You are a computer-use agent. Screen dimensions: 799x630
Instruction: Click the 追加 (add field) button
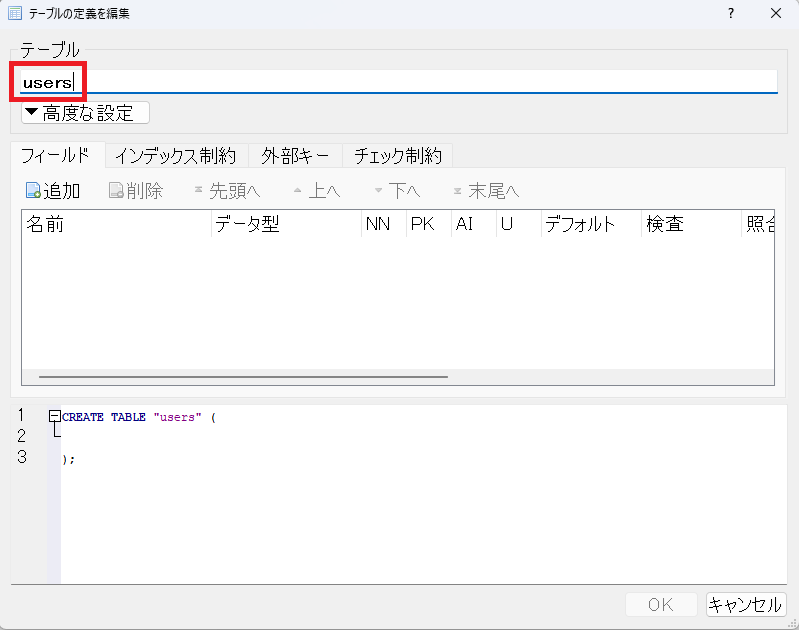[x=53, y=191]
